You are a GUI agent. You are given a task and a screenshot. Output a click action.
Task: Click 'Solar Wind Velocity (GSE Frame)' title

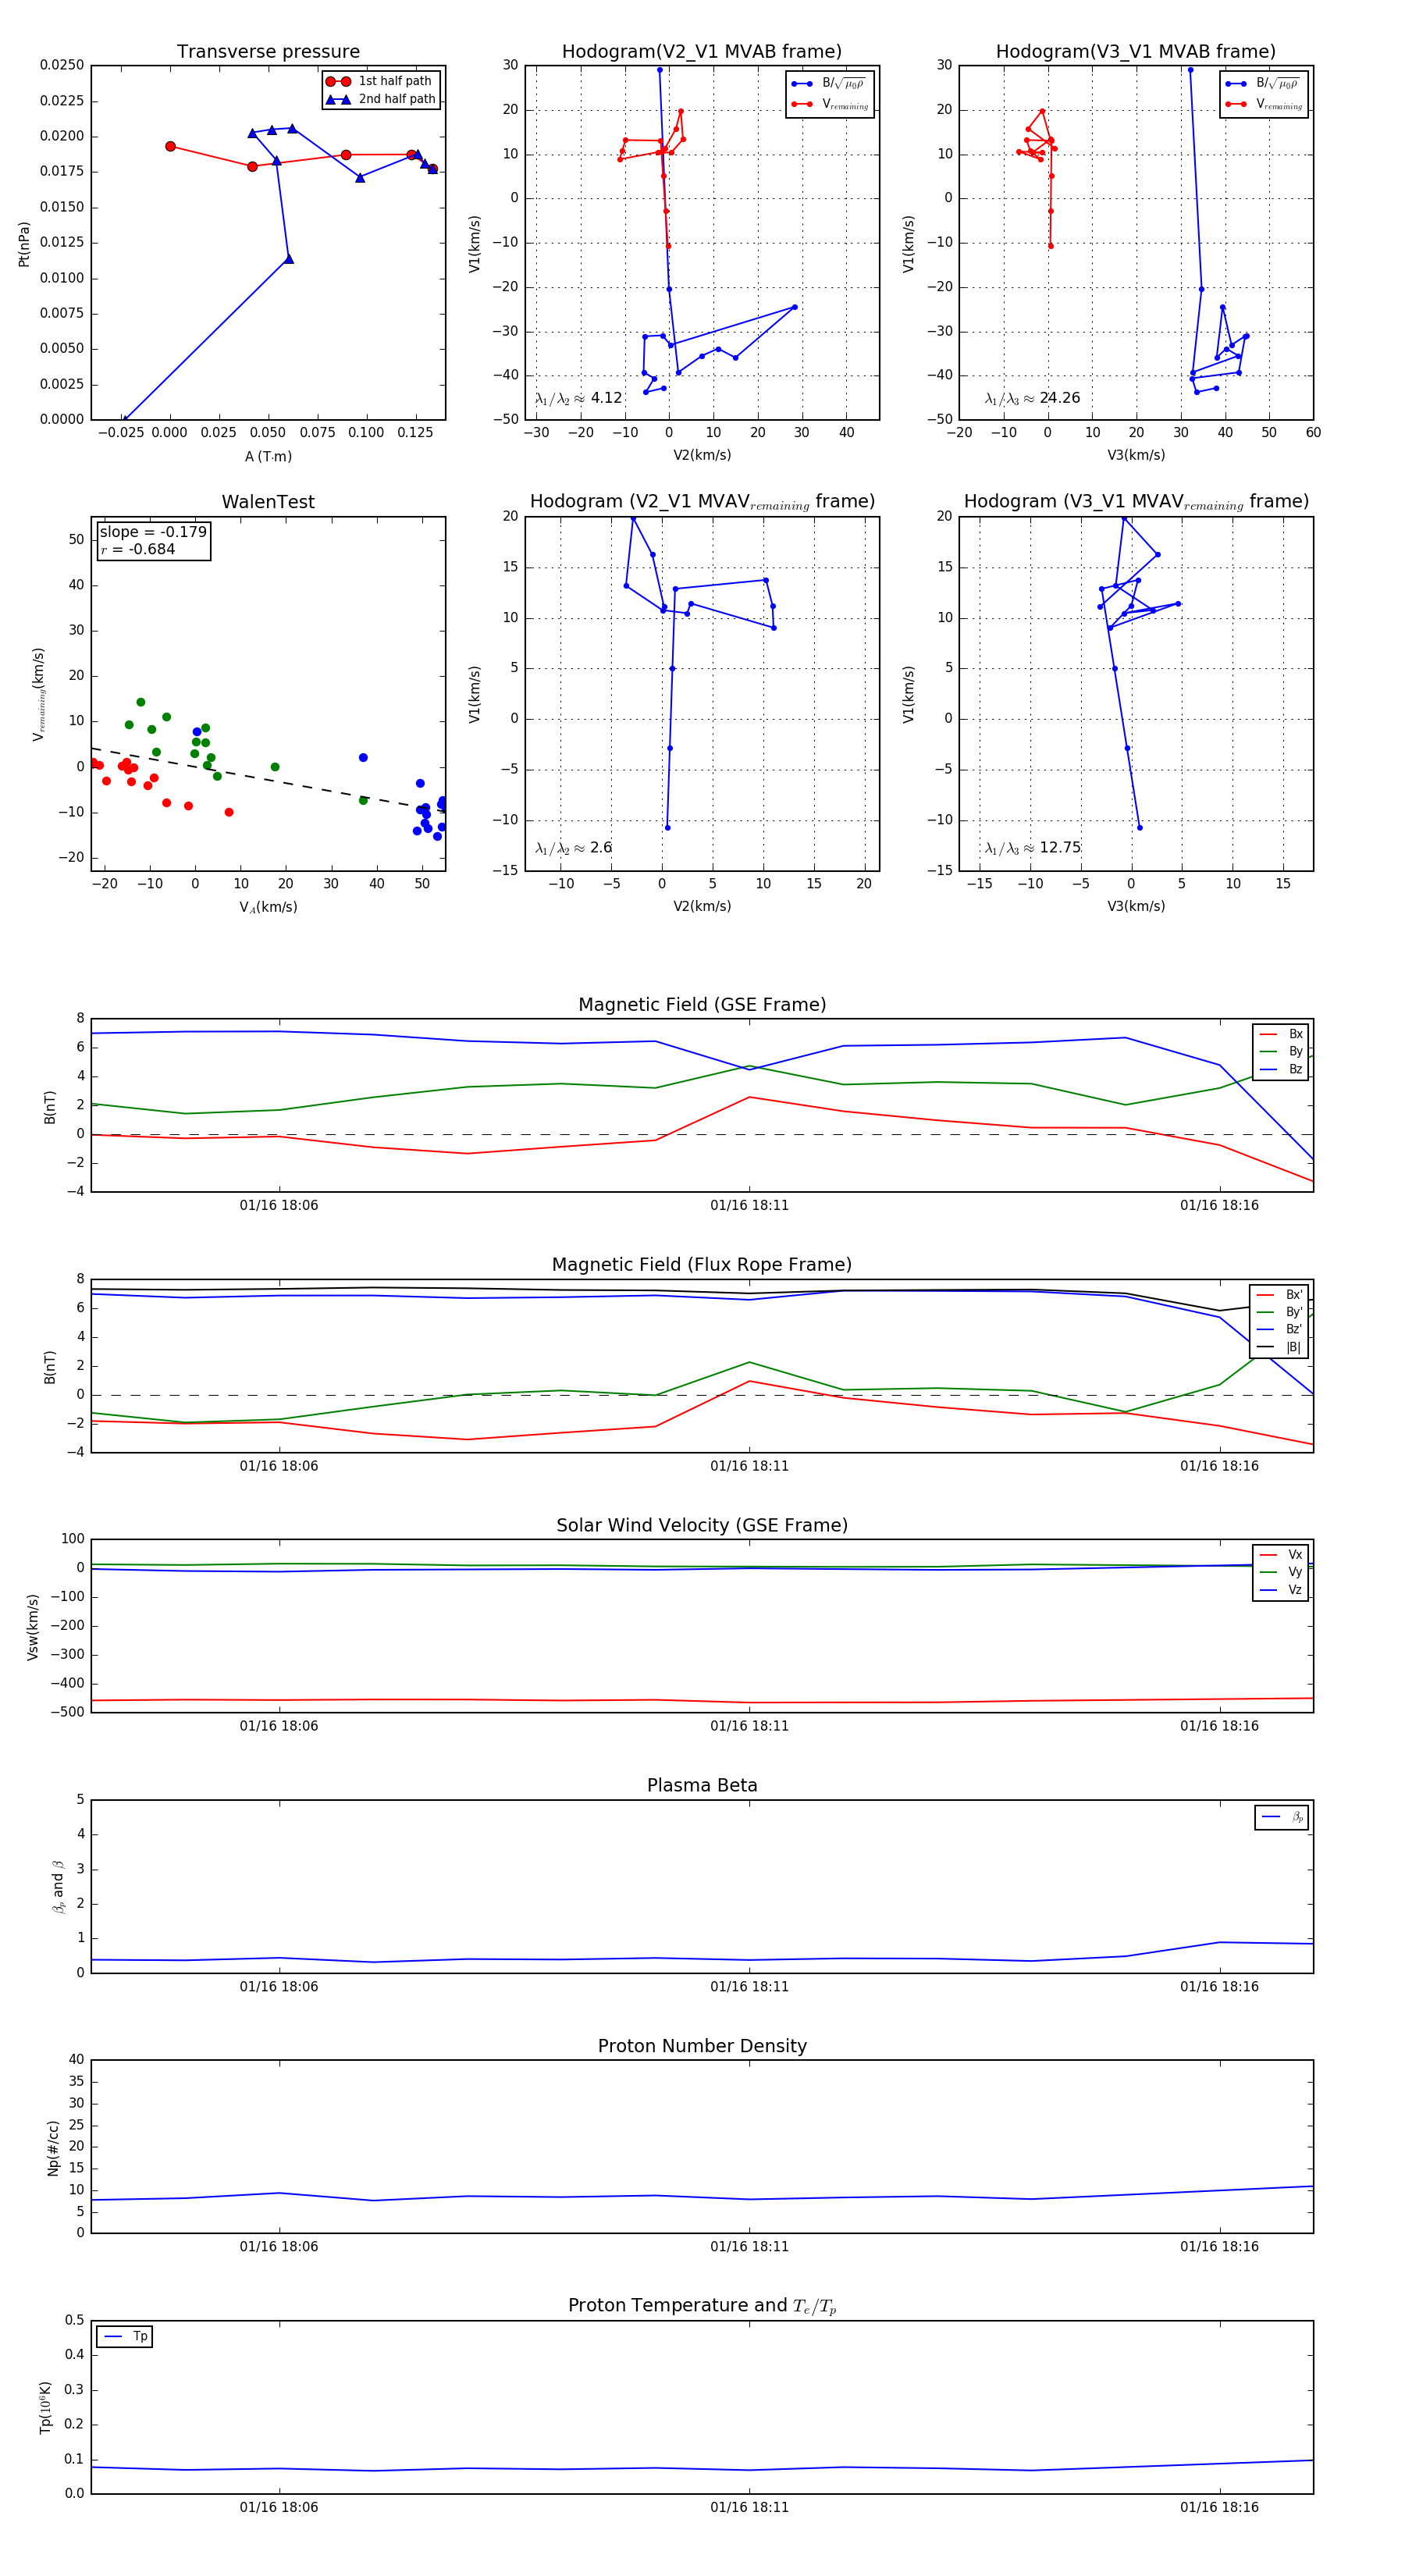coord(702,1525)
